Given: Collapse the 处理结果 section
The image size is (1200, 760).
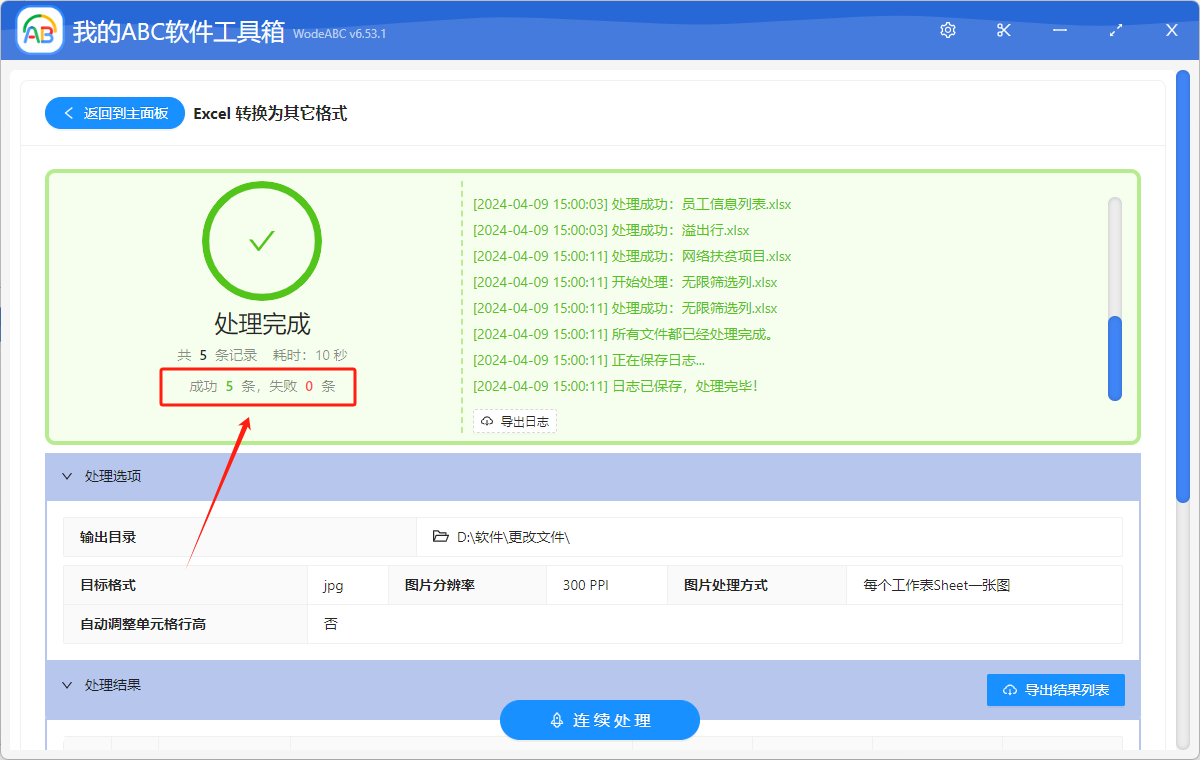Looking at the screenshot, I should tap(67, 684).
